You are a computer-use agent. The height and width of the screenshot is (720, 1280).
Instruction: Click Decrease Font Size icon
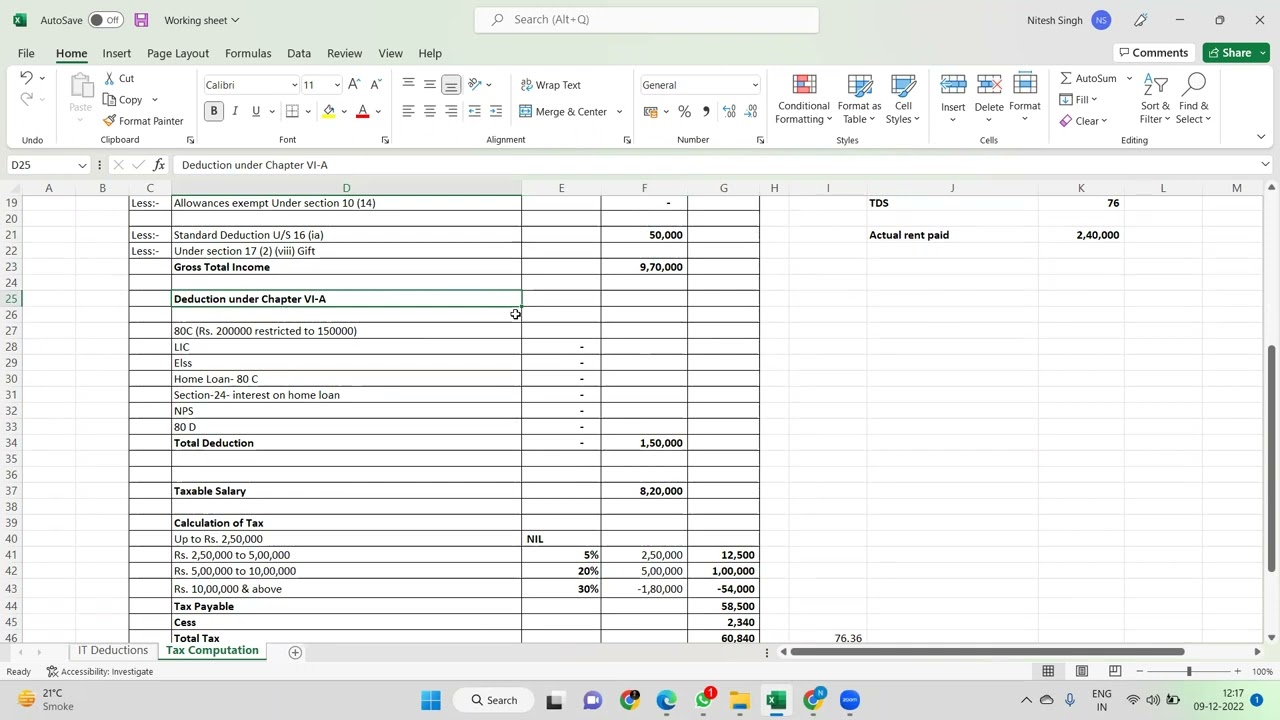pos(375,85)
